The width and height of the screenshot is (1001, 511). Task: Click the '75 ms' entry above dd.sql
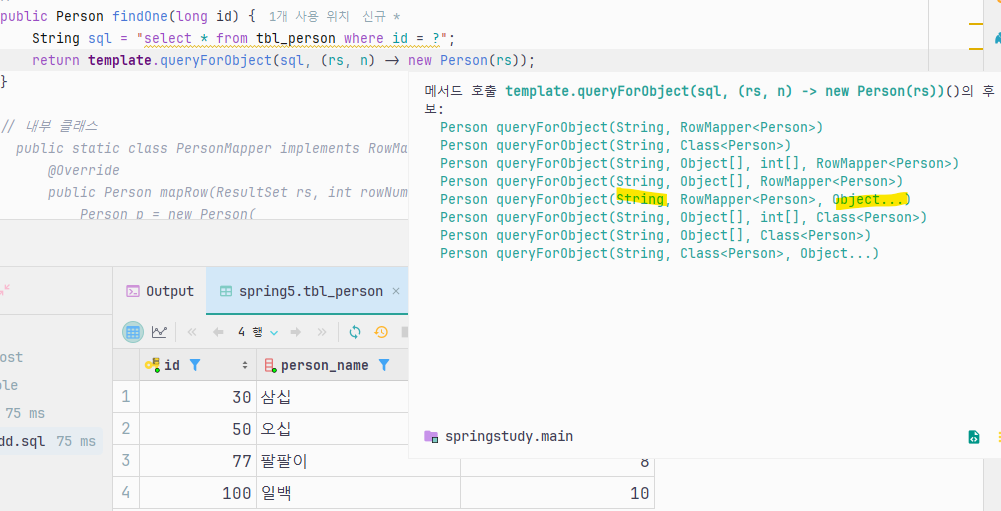pyautogui.click(x=25, y=413)
